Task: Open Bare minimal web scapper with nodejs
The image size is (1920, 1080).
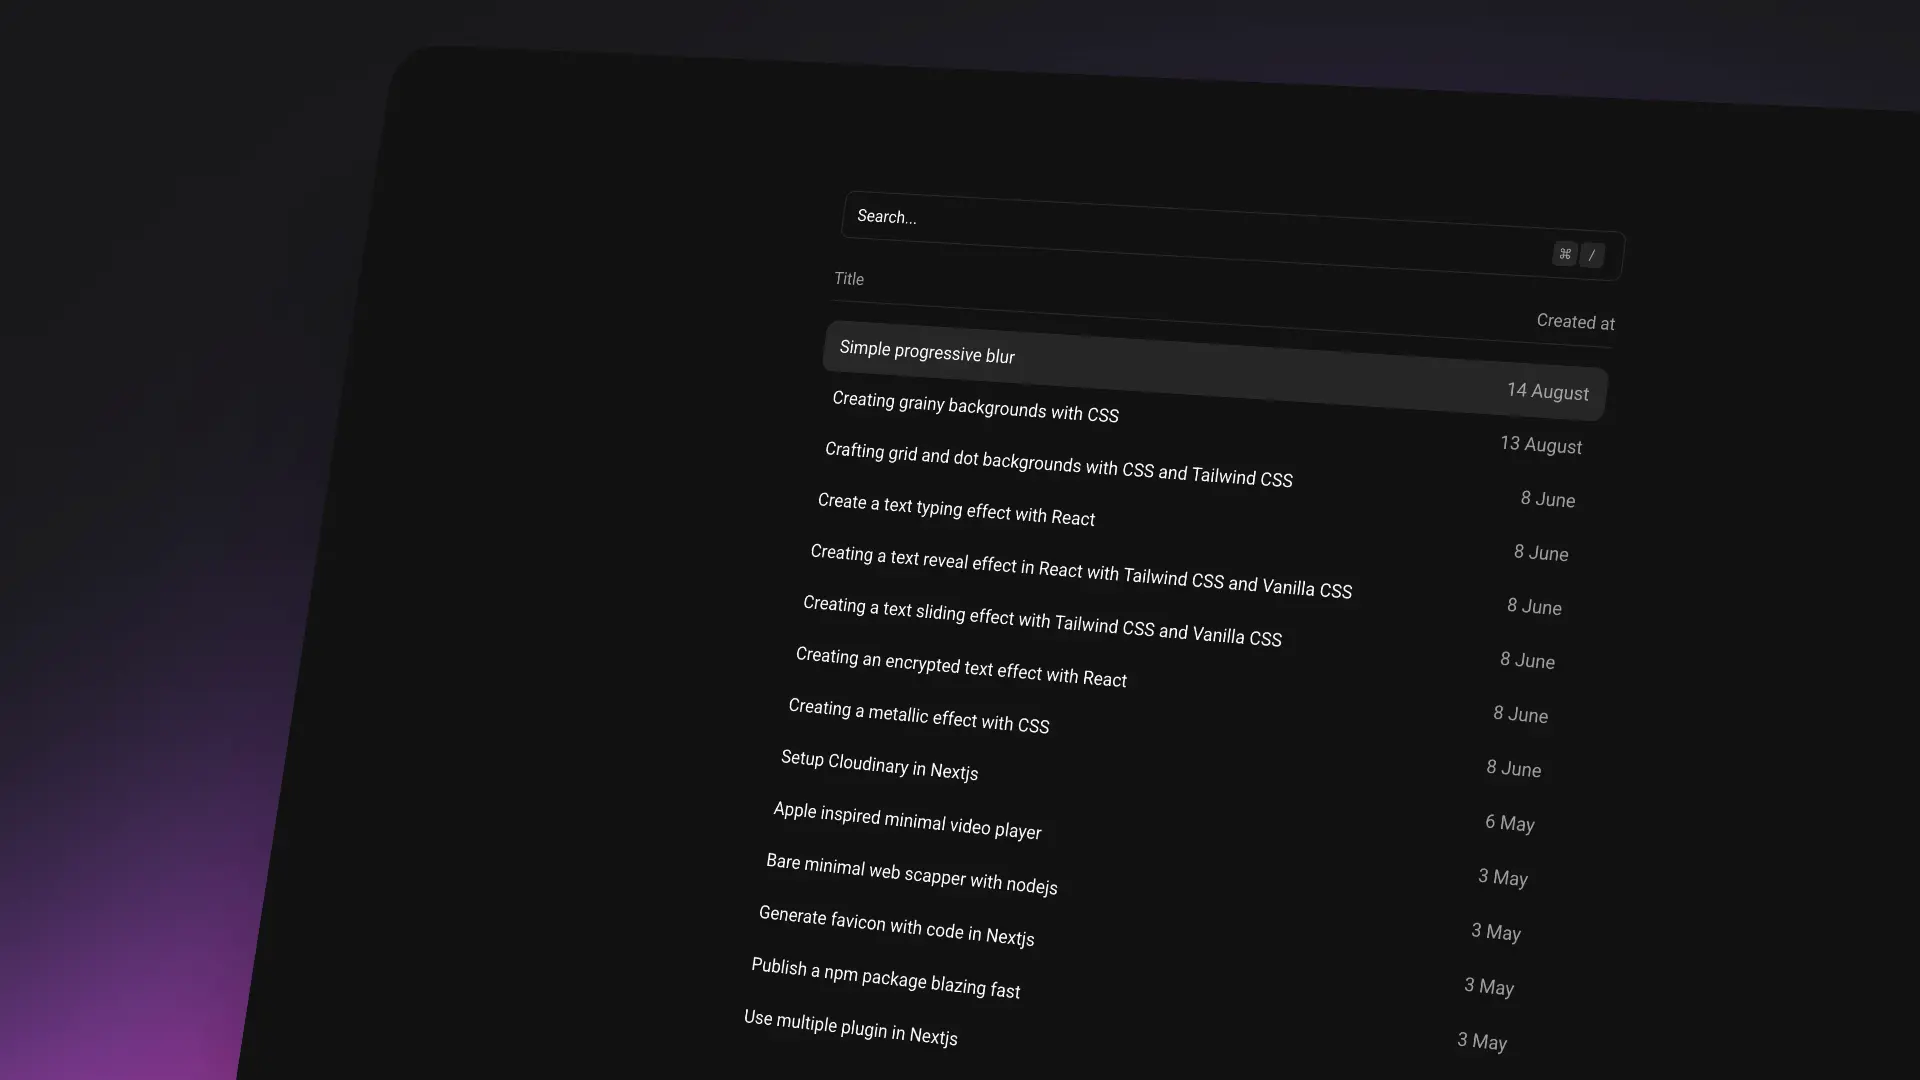Action: (911, 874)
